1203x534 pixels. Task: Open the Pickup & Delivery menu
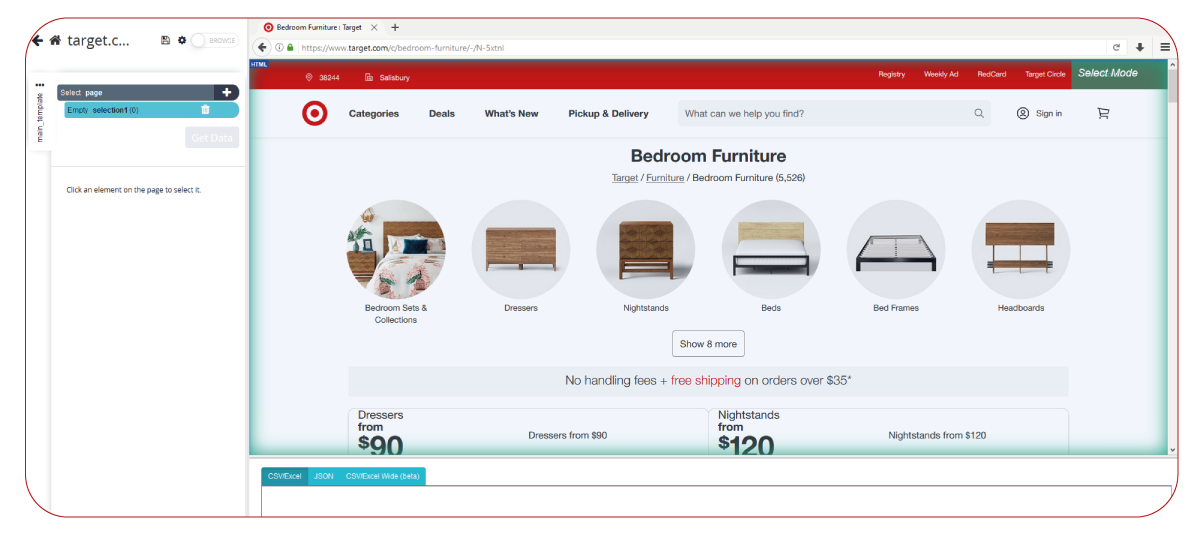click(608, 114)
